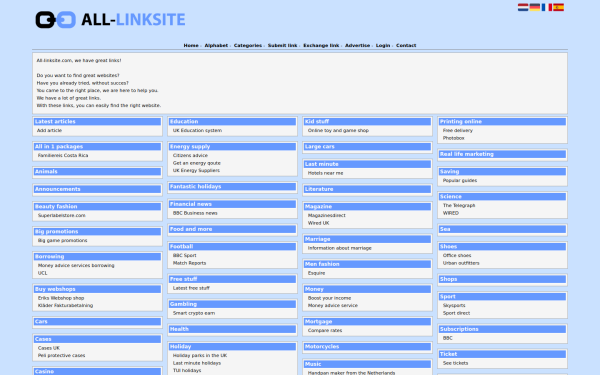This screenshot has width=600, height=375.
Task: Open the Large cars category header
Action: [x=368, y=147]
